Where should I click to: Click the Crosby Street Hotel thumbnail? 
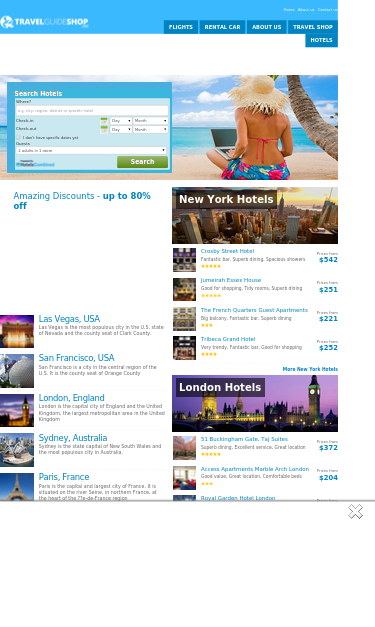pyautogui.click(x=184, y=260)
